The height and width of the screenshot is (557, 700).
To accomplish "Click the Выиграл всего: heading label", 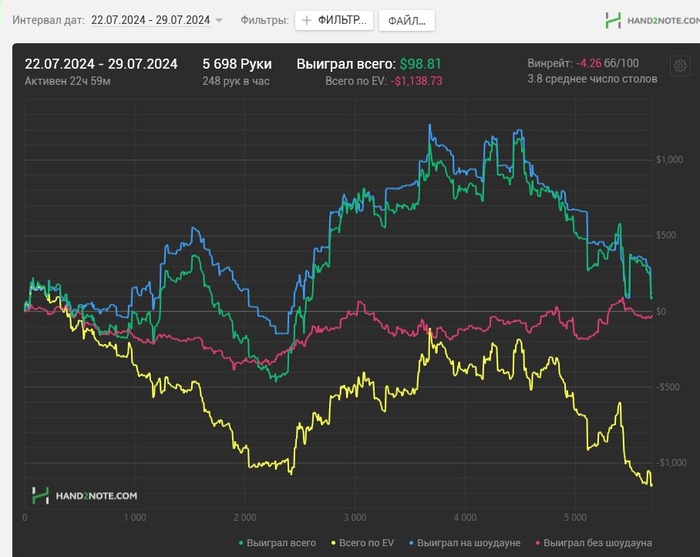I will [346, 64].
